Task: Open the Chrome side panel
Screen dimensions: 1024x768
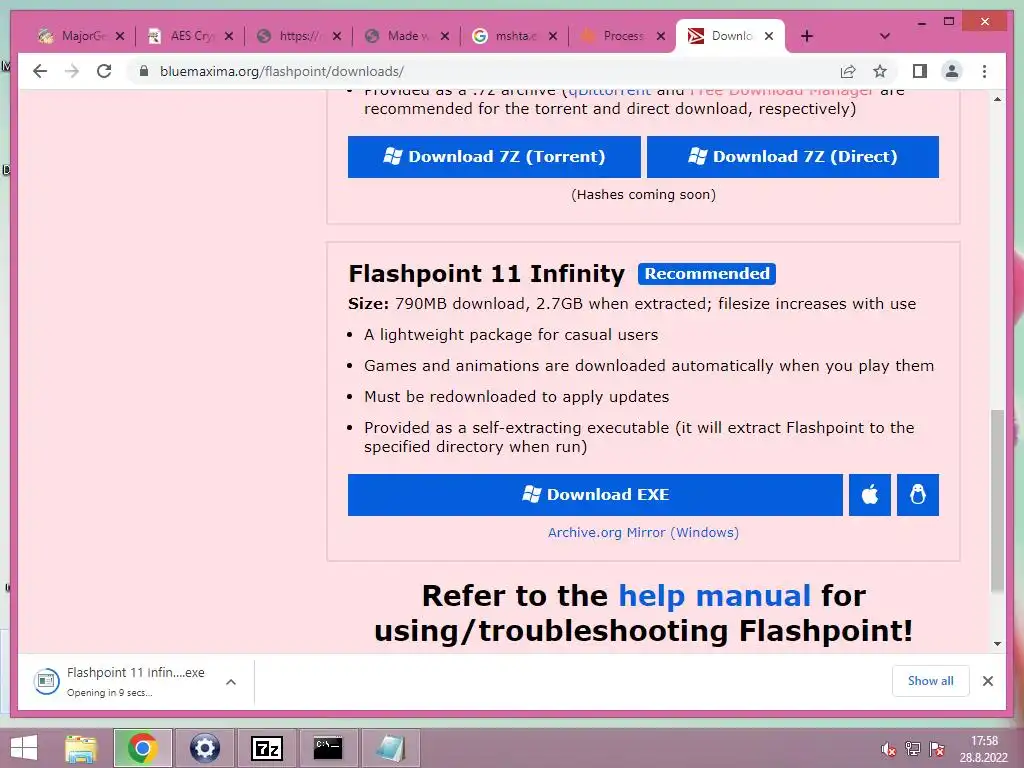Action: pos(920,71)
